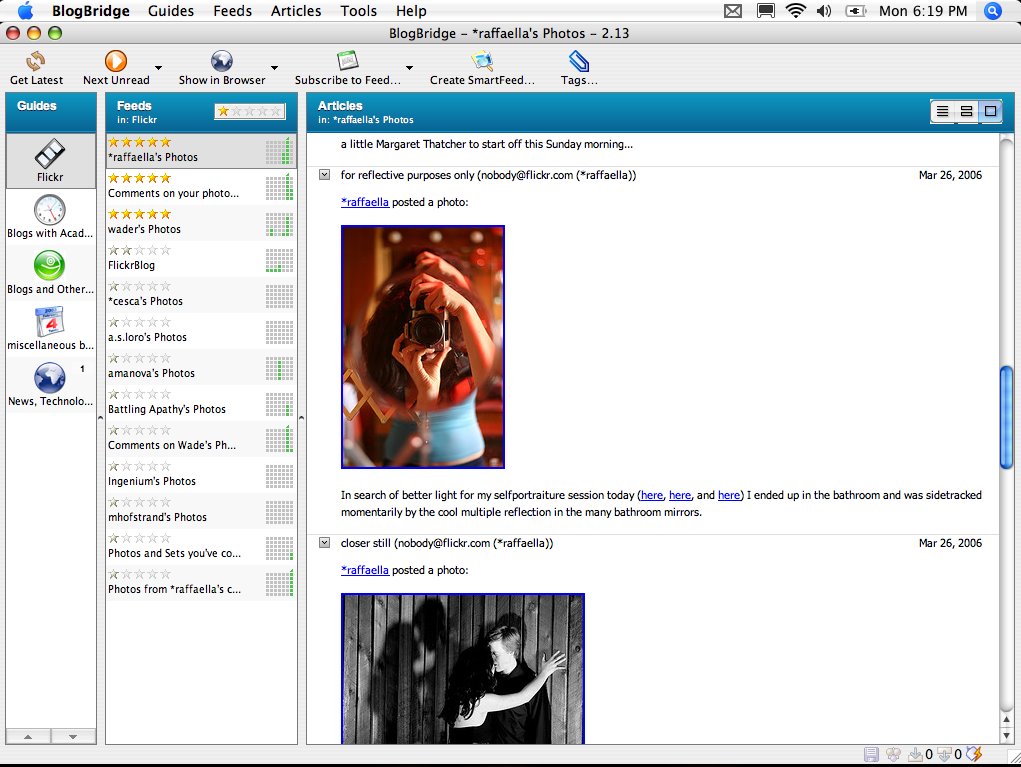Click the floppy disk status bar icon
1021x767 pixels.
(x=871, y=754)
